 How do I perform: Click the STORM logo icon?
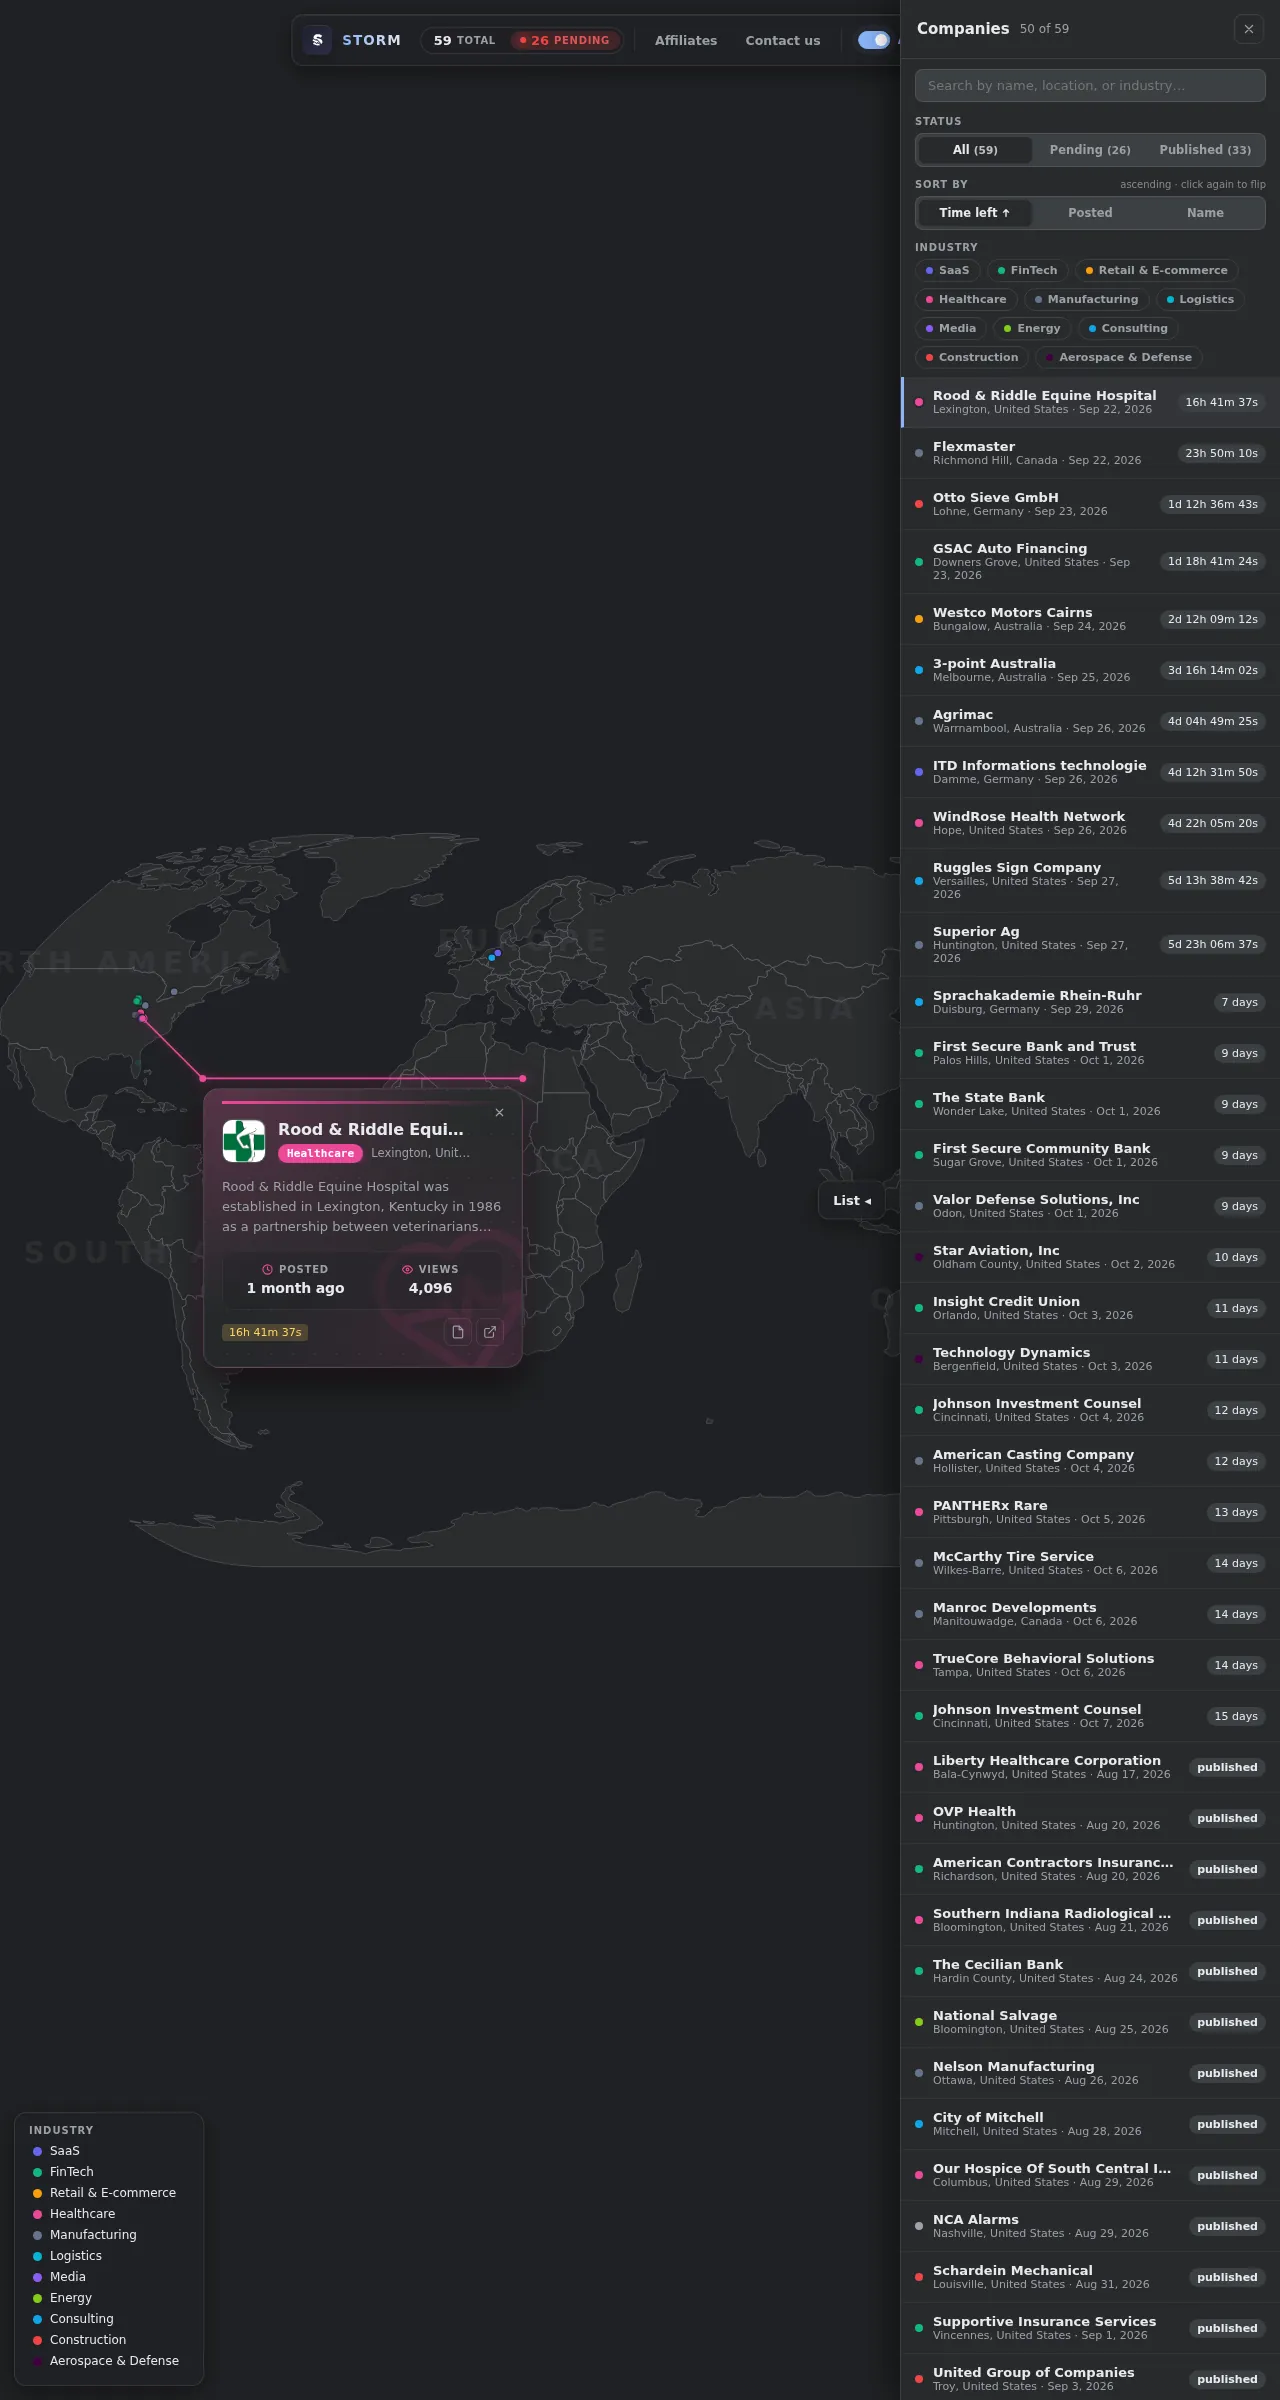317,40
